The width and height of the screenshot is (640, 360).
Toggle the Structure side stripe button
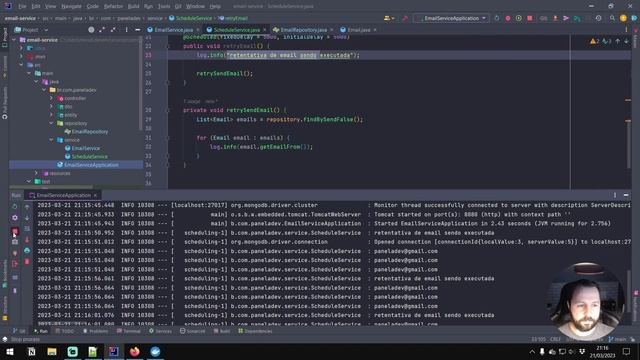click(x=4, y=308)
